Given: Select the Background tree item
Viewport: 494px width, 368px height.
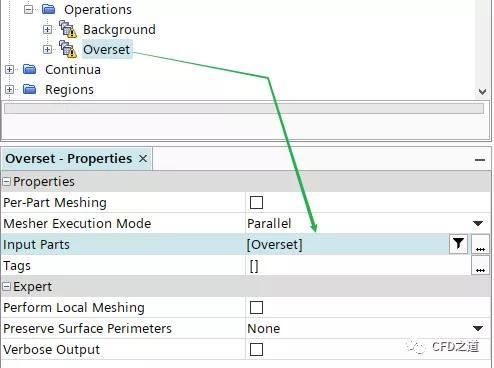Looking at the screenshot, I should [x=119, y=29].
